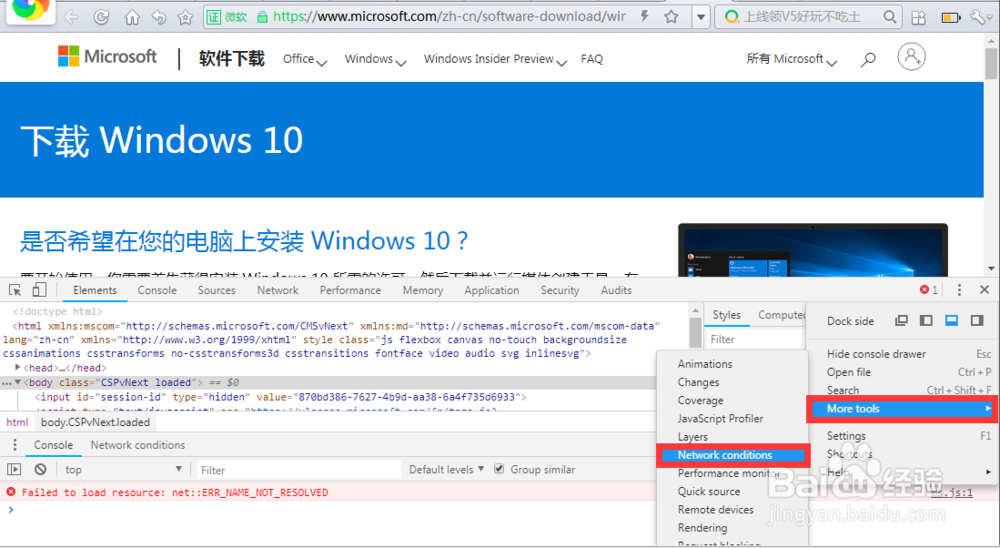The image size is (1000, 548).
Task: Switch to the Application tab
Action: [491, 290]
